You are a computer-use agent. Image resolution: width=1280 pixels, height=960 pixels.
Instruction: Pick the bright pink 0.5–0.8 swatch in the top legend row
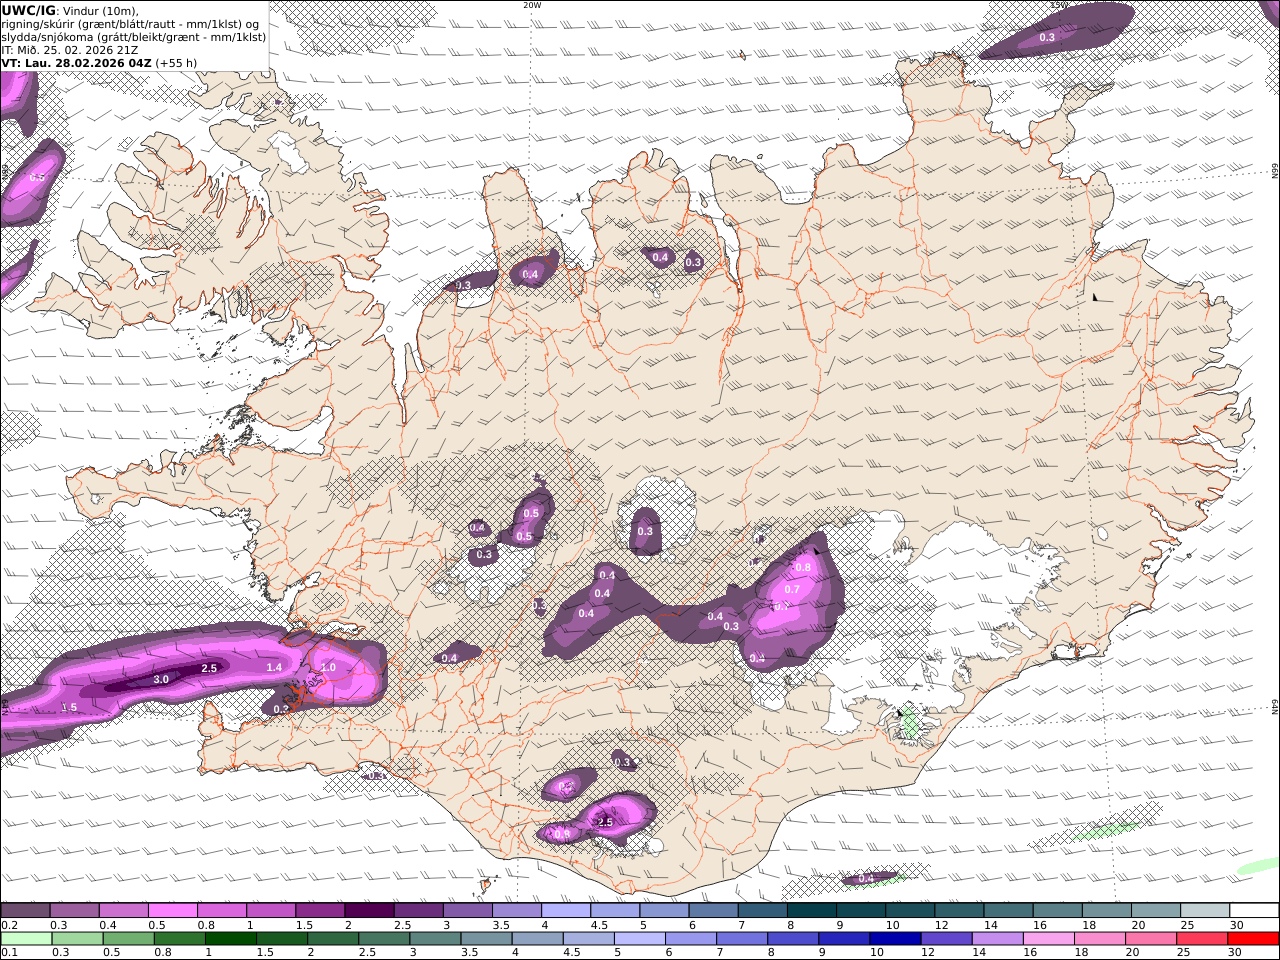click(172, 910)
